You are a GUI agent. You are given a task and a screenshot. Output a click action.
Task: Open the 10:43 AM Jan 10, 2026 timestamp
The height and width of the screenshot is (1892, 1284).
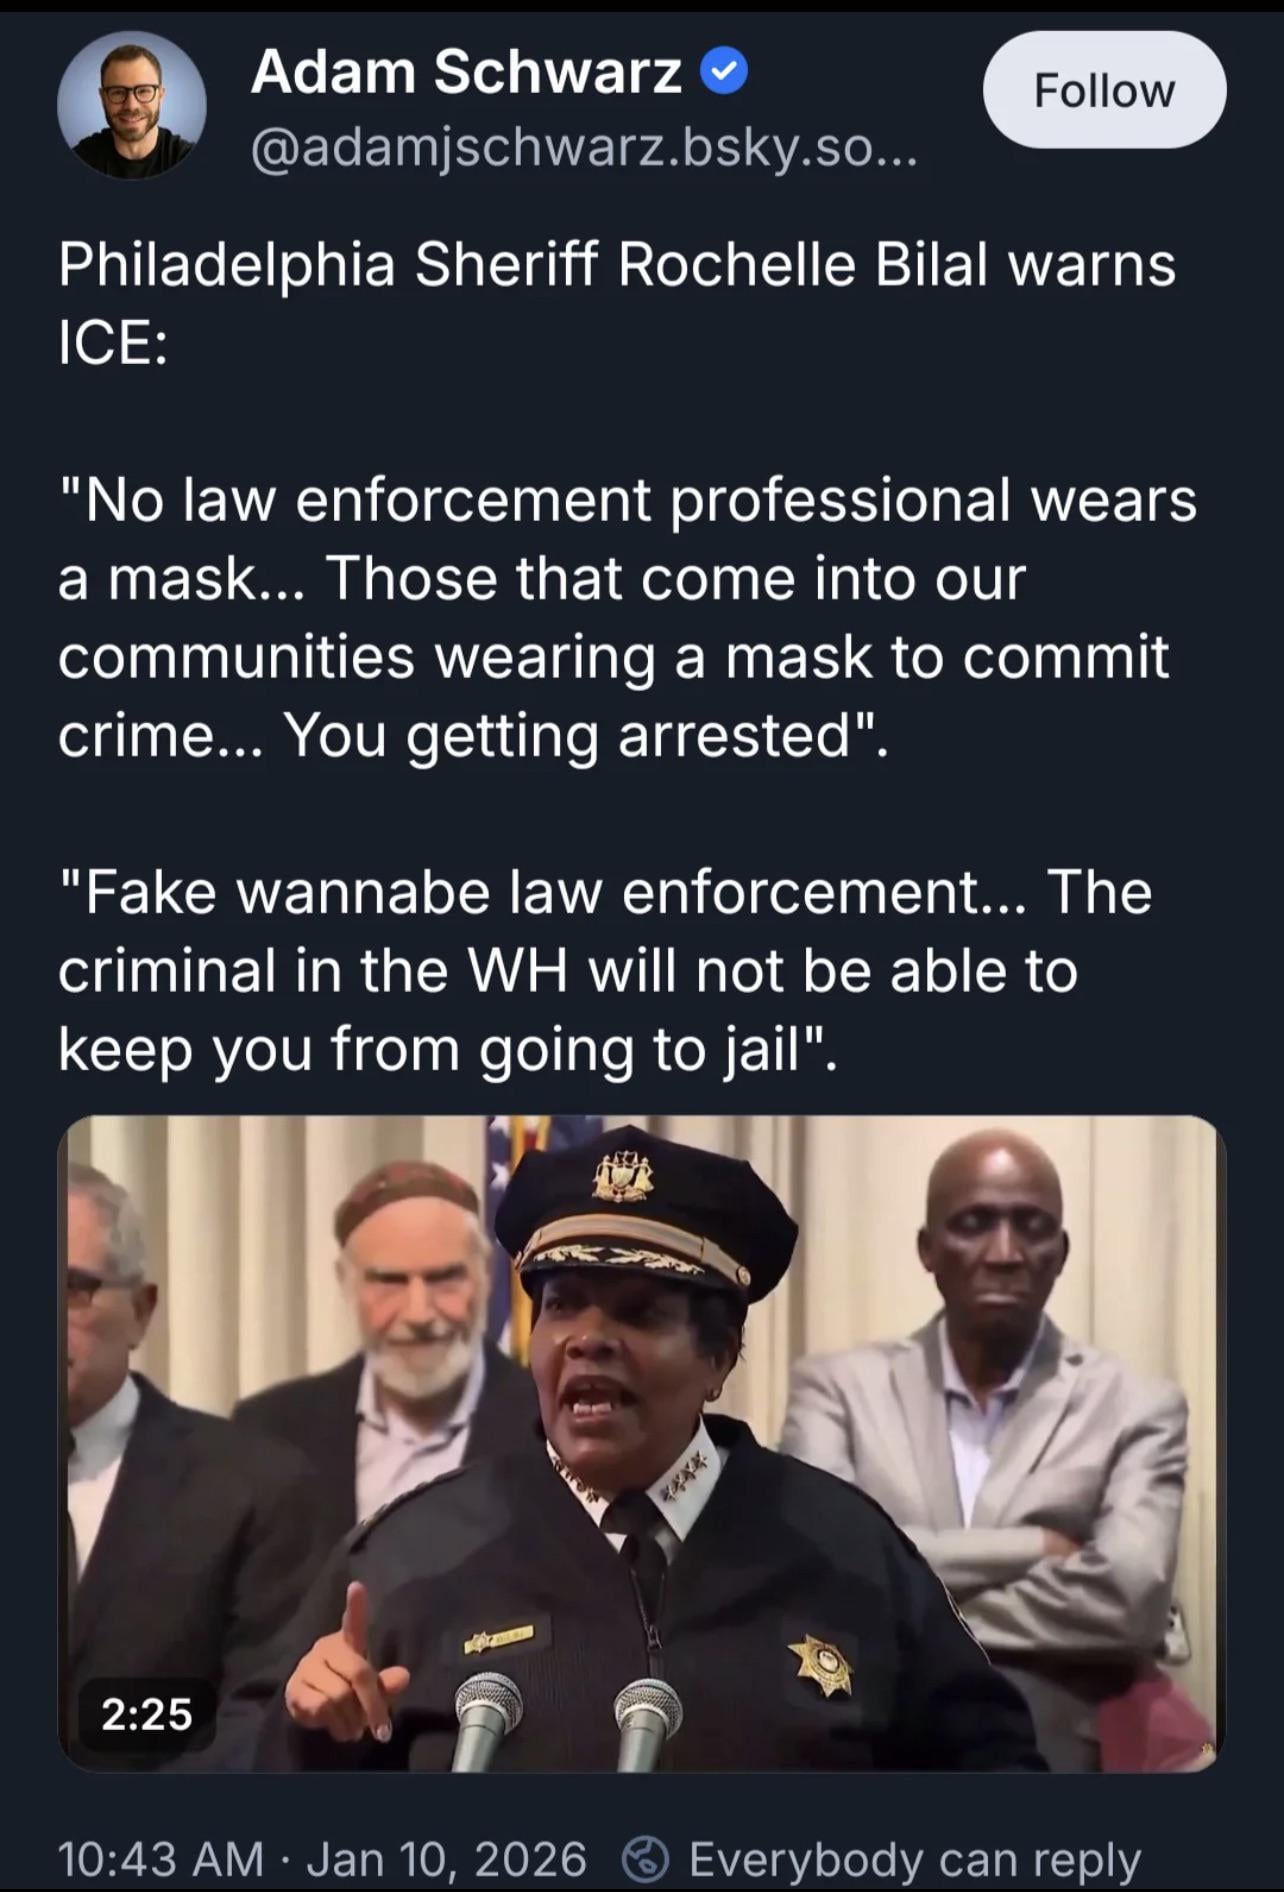pyautogui.click(x=322, y=1859)
